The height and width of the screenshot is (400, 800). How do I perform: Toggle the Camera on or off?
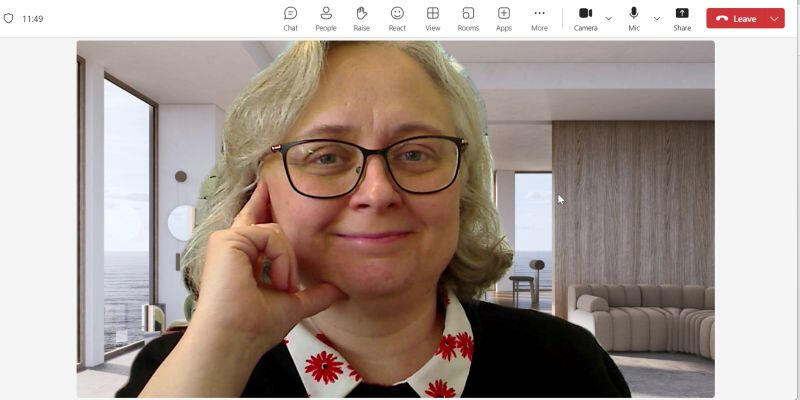pyautogui.click(x=585, y=19)
